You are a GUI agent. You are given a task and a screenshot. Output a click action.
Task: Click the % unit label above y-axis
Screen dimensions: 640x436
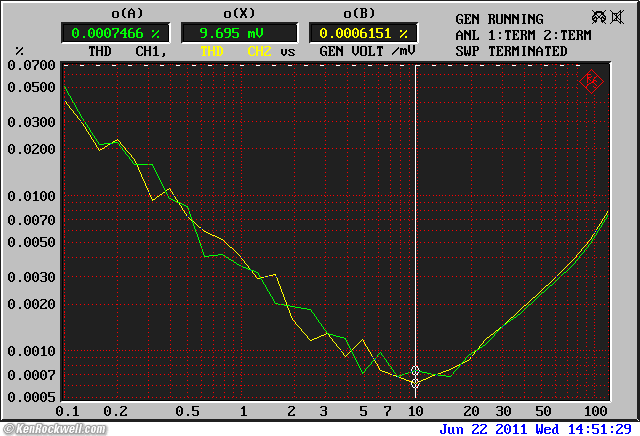pos(19,51)
